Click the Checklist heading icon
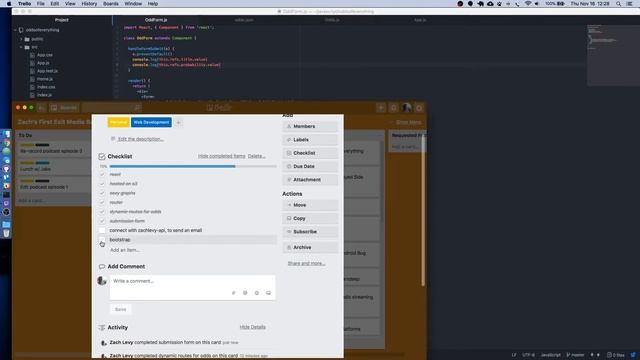The height and width of the screenshot is (360, 640). pos(102,156)
